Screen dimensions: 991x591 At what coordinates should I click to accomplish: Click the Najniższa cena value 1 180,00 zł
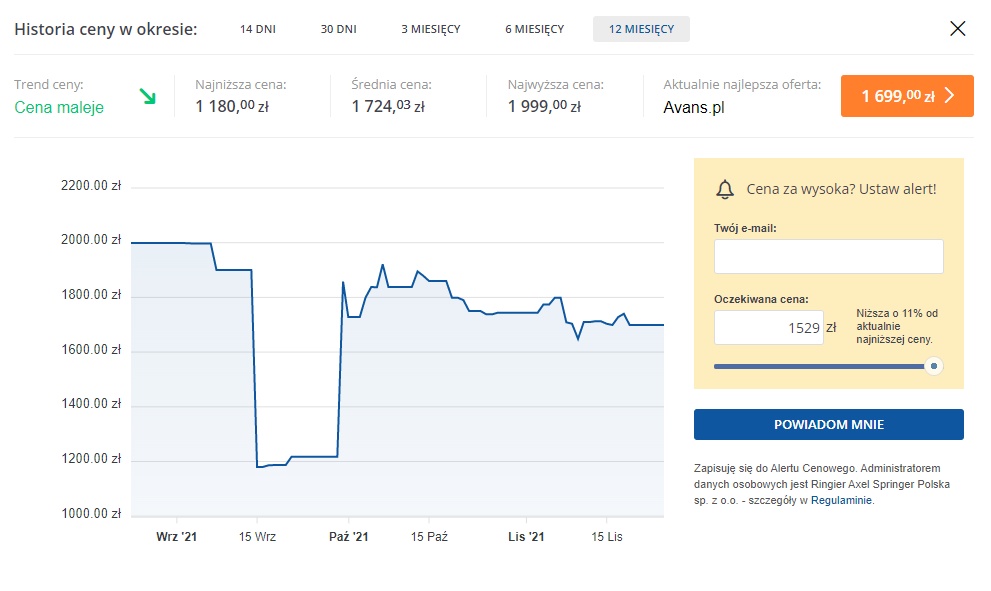(x=233, y=106)
